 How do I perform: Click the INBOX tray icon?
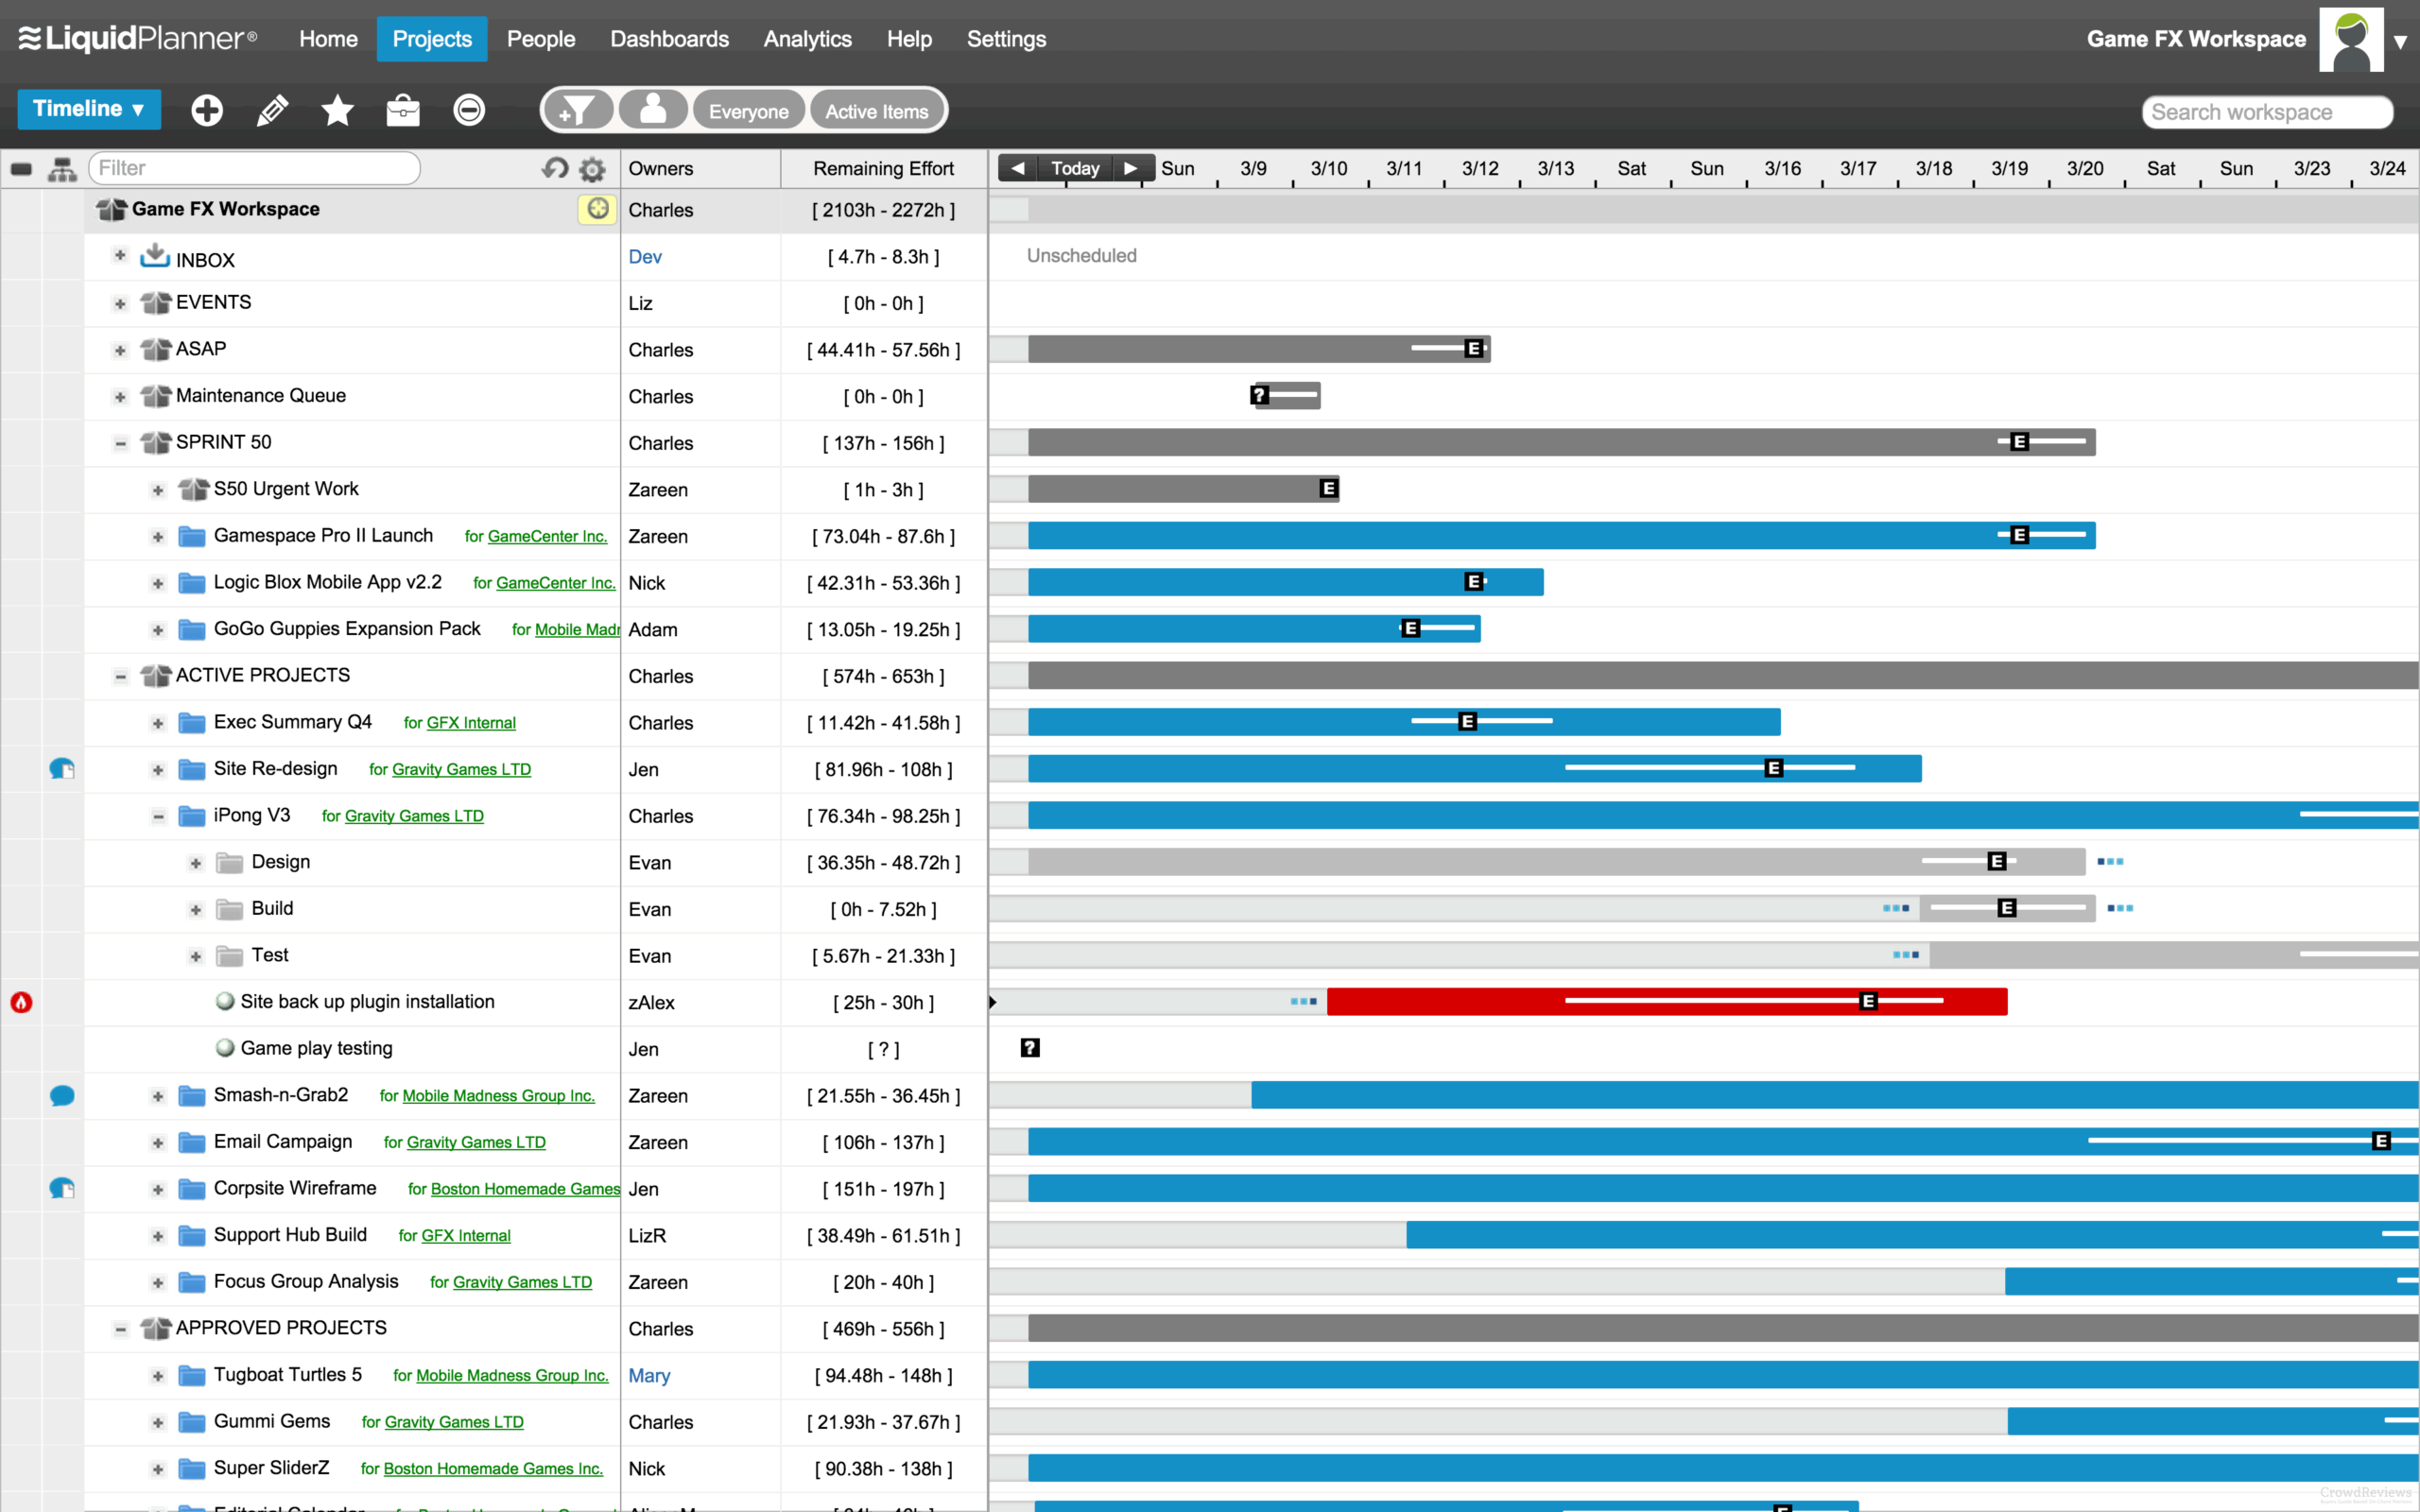pyautogui.click(x=155, y=256)
